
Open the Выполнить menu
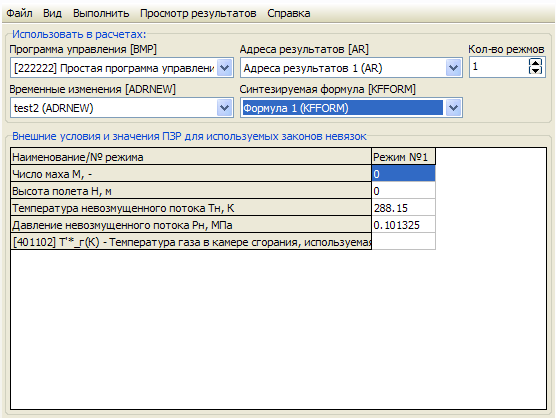click(101, 13)
